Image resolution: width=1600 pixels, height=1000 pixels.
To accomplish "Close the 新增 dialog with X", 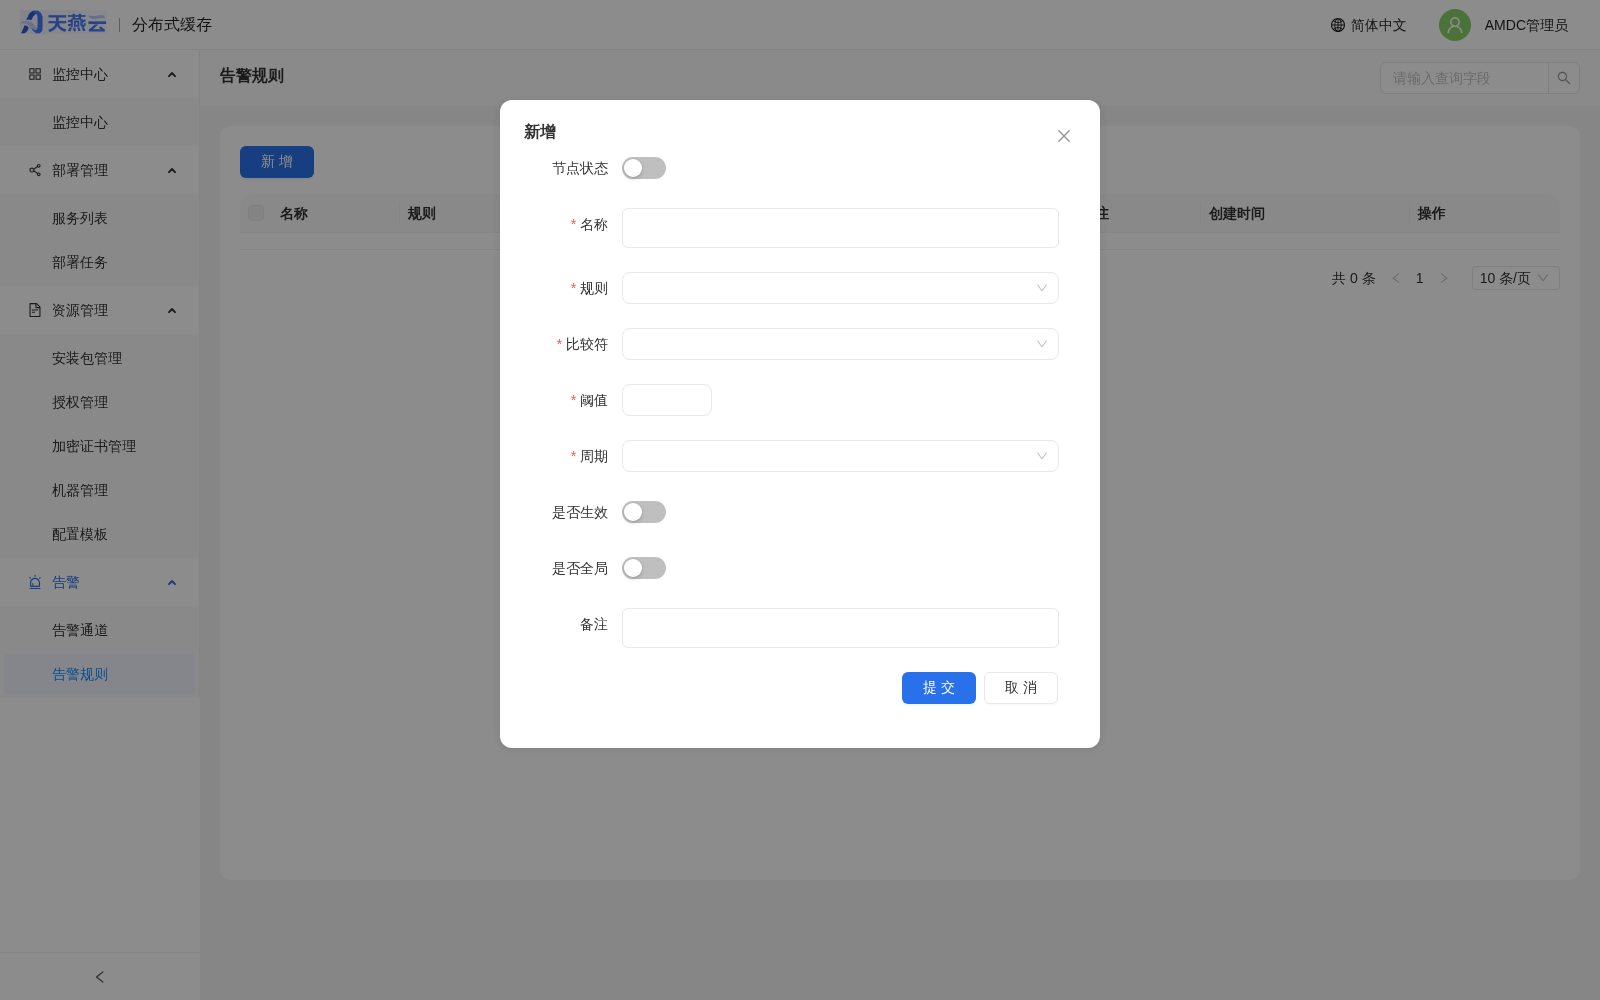I will (x=1064, y=136).
